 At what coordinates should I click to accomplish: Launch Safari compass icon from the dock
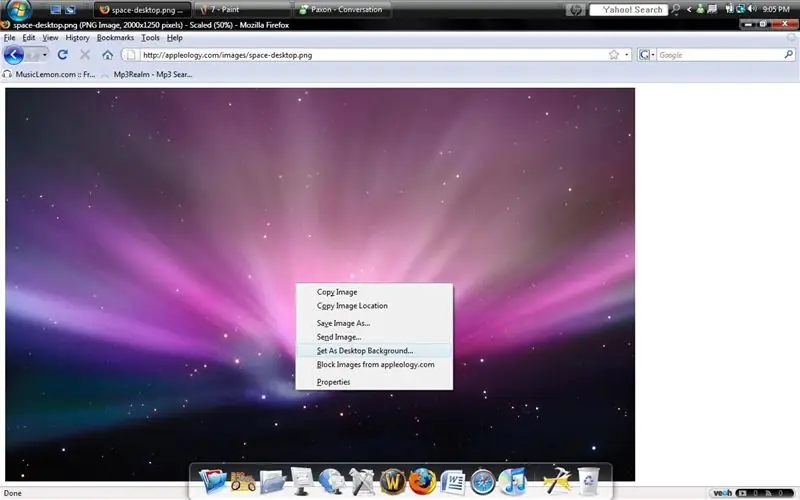pyautogui.click(x=482, y=482)
